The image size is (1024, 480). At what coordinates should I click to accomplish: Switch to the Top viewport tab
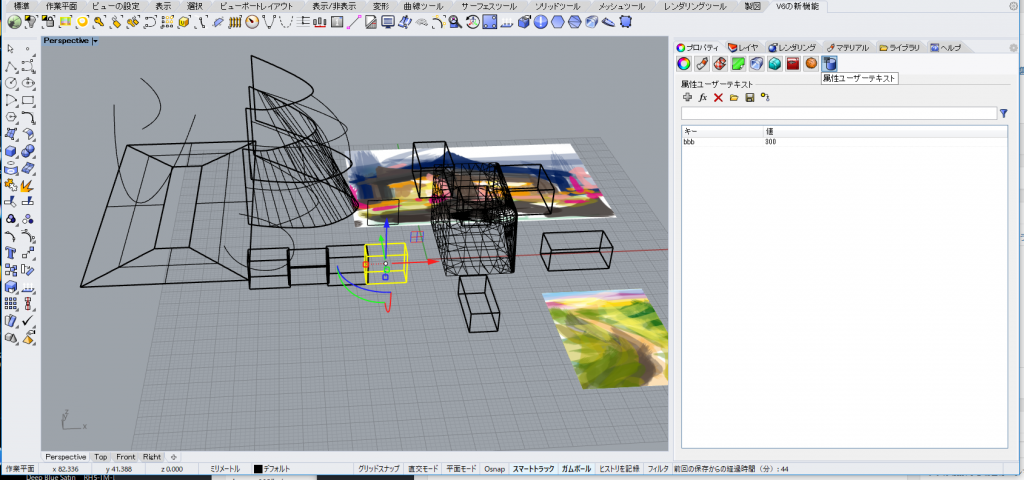[x=101, y=456]
